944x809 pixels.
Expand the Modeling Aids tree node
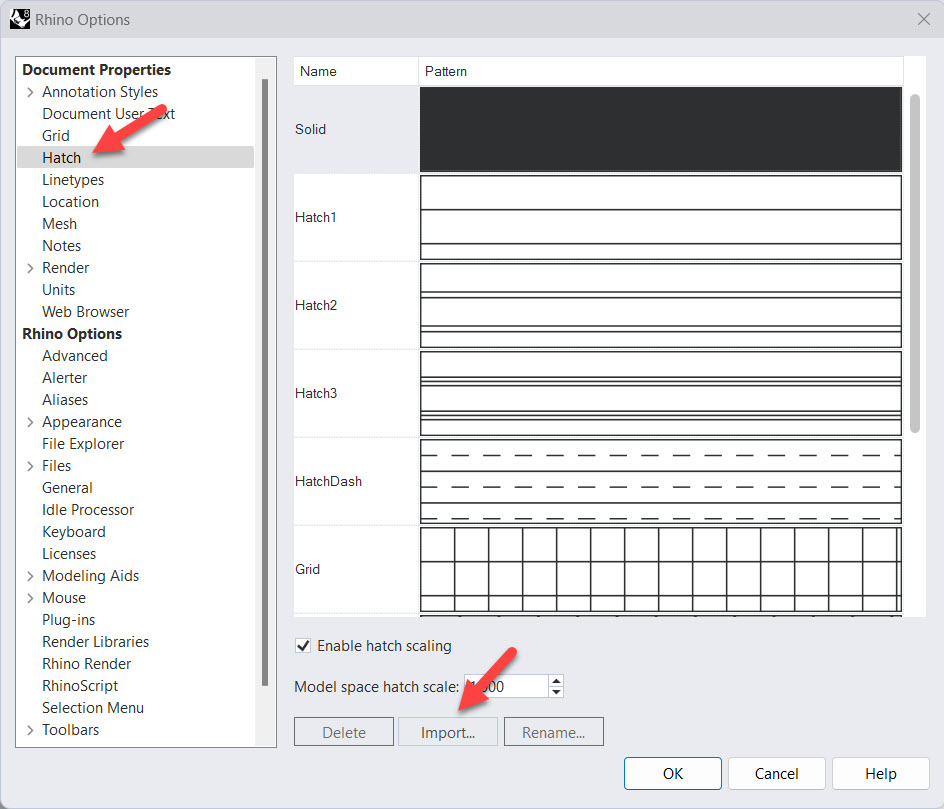[30, 576]
